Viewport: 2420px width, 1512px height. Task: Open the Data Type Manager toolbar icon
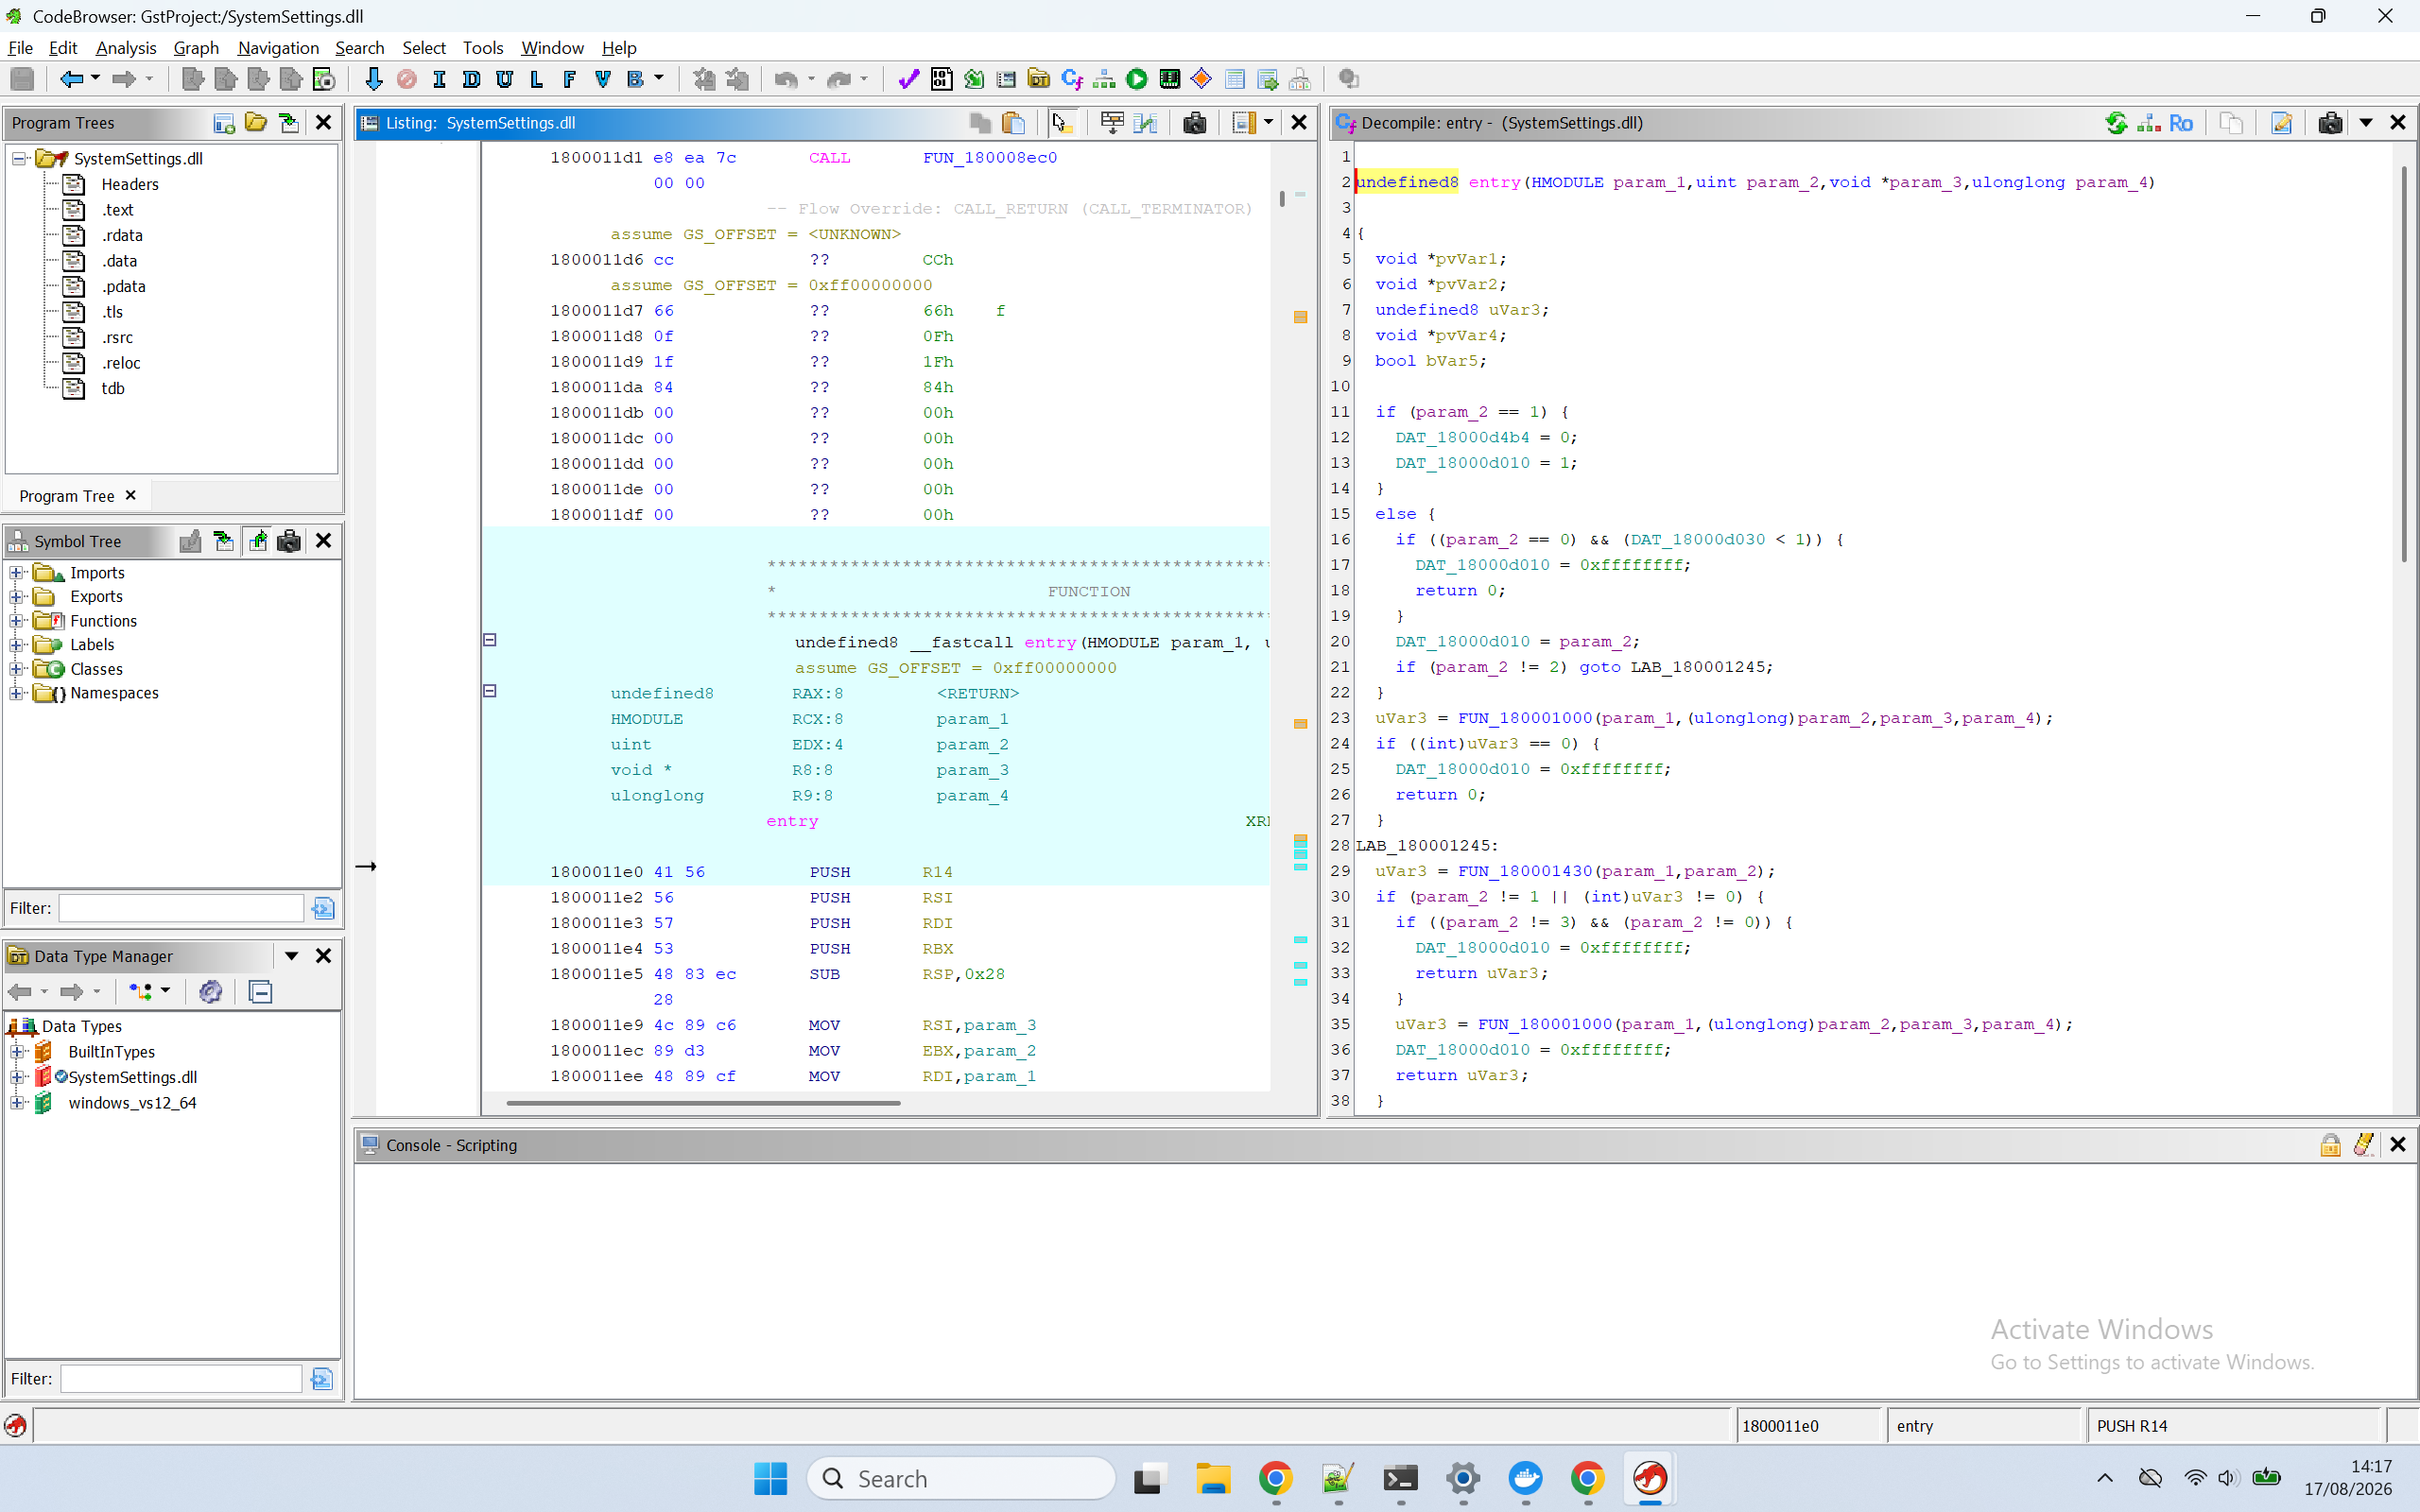[1039, 79]
